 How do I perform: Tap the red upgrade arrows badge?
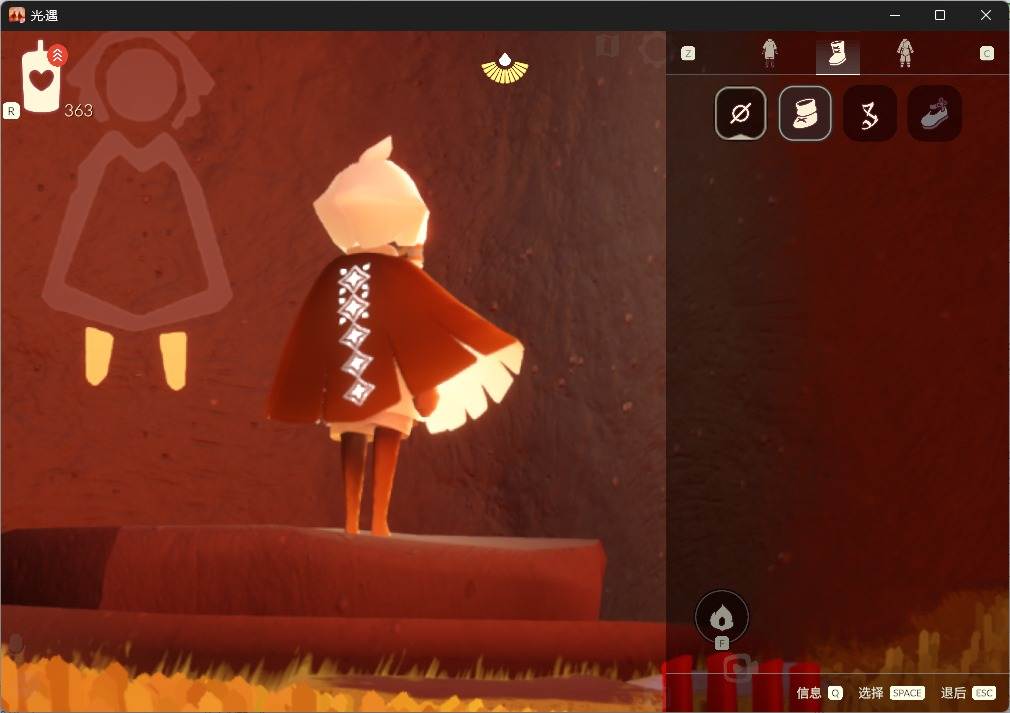[x=57, y=55]
